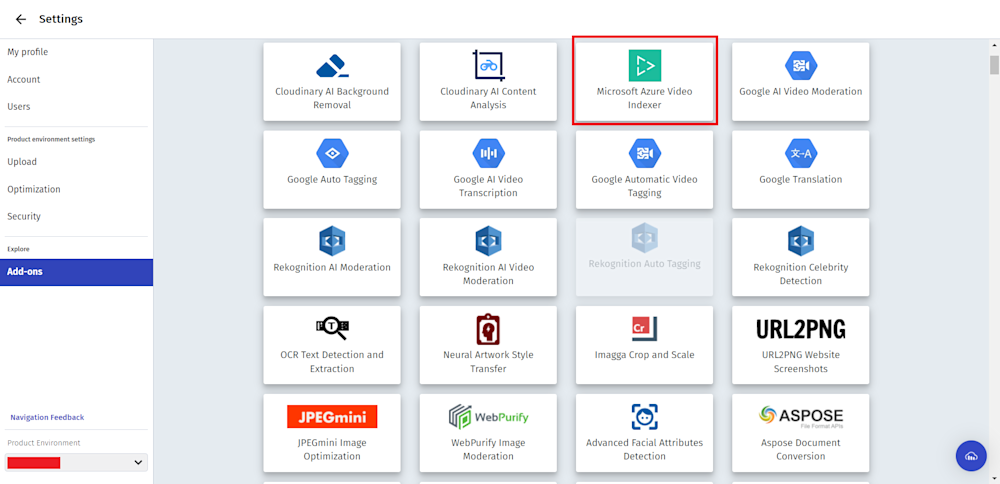Image resolution: width=1000 pixels, height=484 pixels.
Task: Click 'Neural Artwork Style Transfer' card title
Action: coord(489,362)
